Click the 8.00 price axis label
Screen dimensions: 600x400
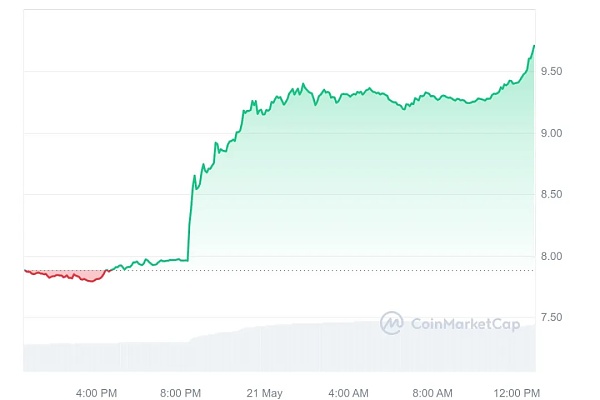[x=553, y=257]
